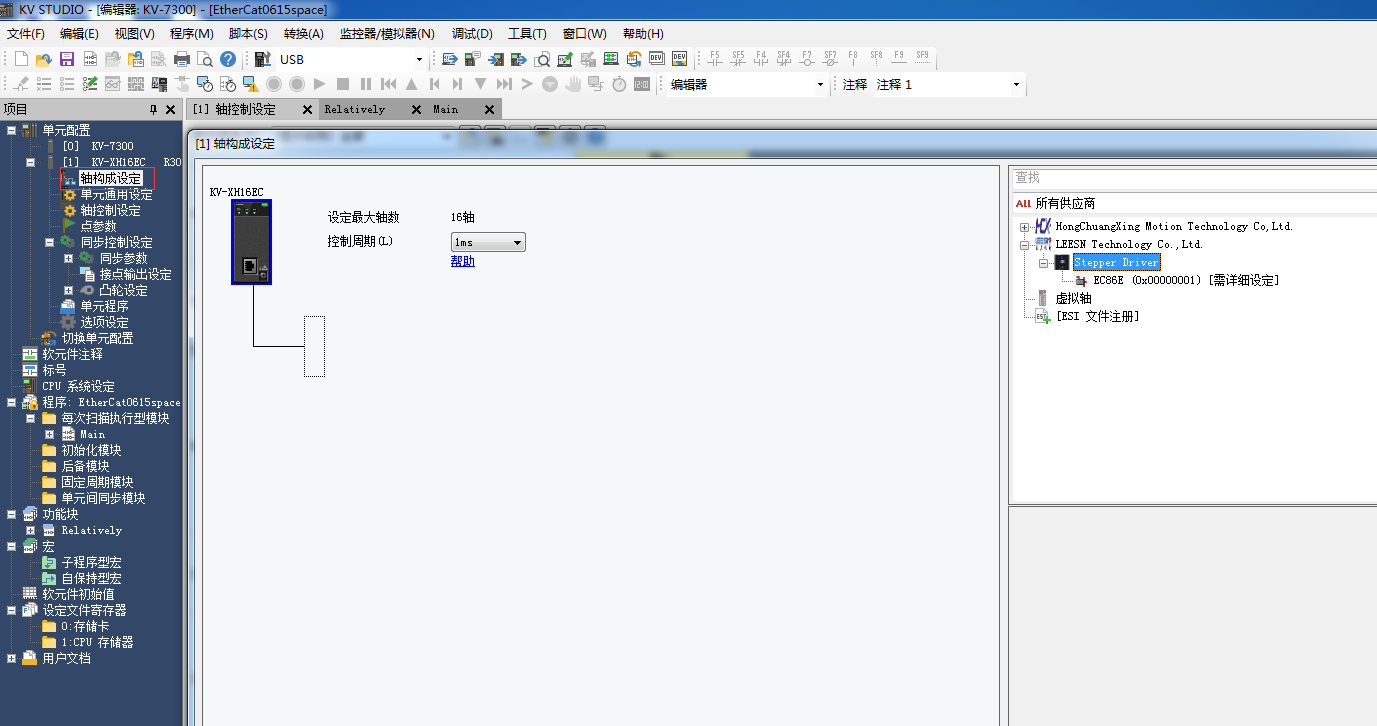Open CPU 系统设定 item
Screen dimensions: 1377x726
(x=78, y=386)
